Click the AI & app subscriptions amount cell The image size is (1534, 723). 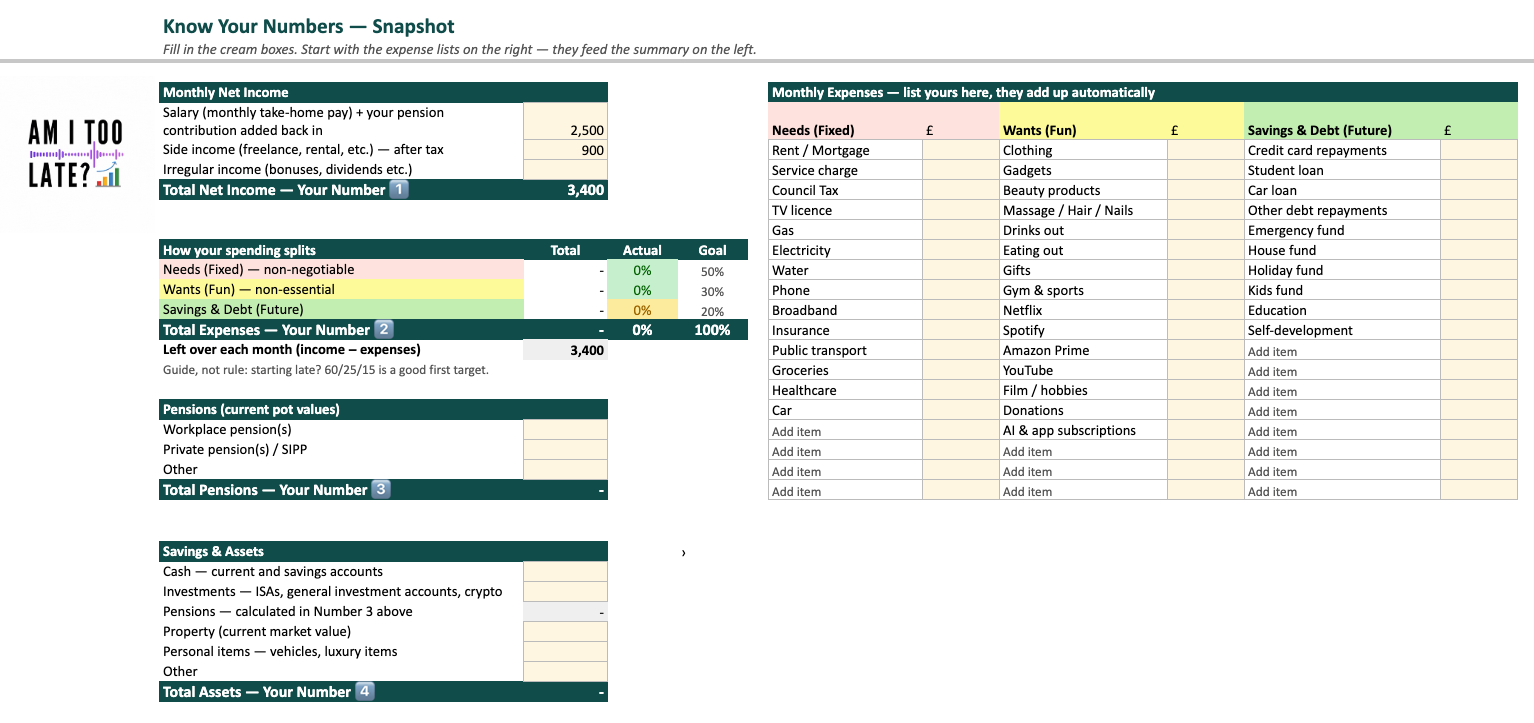click(1205, 430)
